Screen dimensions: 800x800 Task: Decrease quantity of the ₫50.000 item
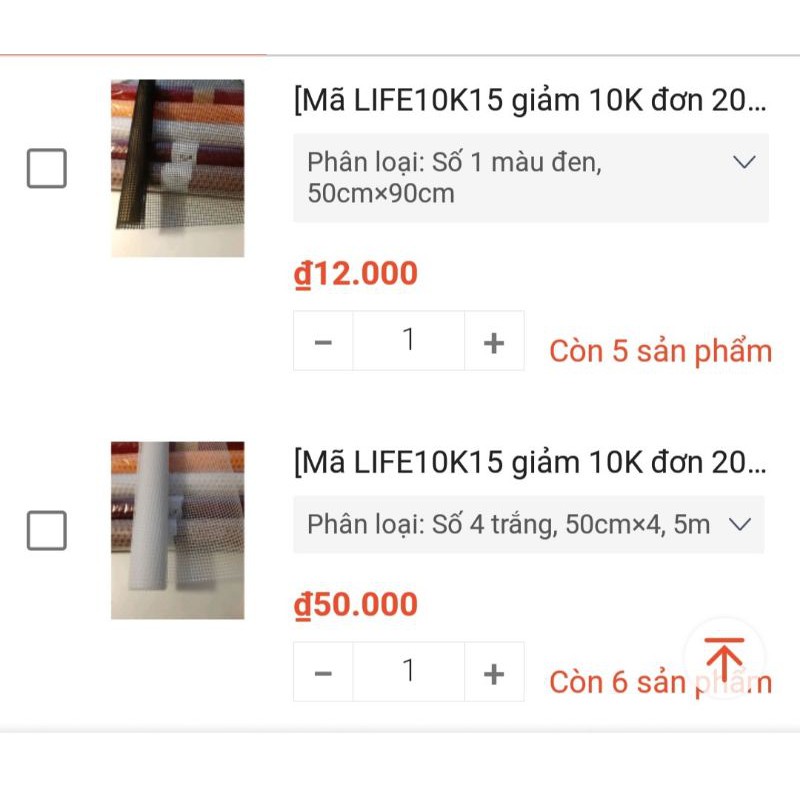pos(323,673)
